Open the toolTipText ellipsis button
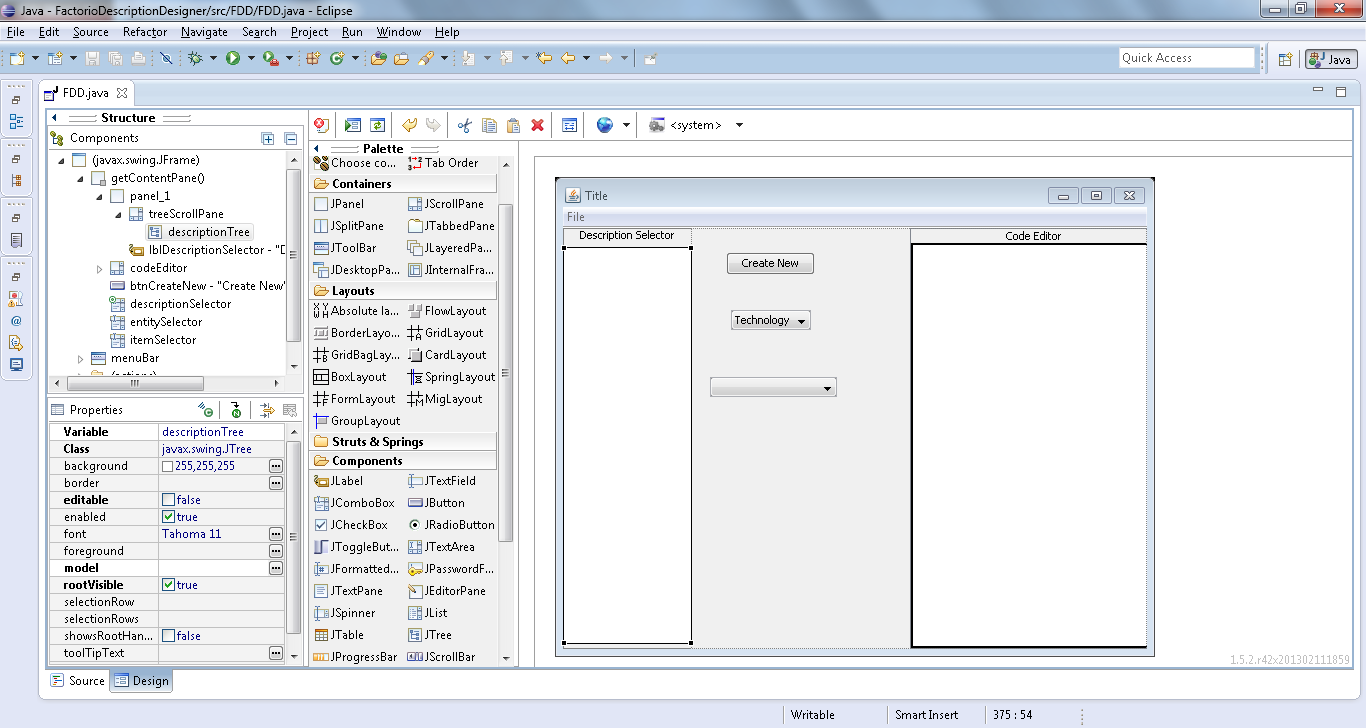The width and height of the screenshot is (1366, 728). click(276, 653)
